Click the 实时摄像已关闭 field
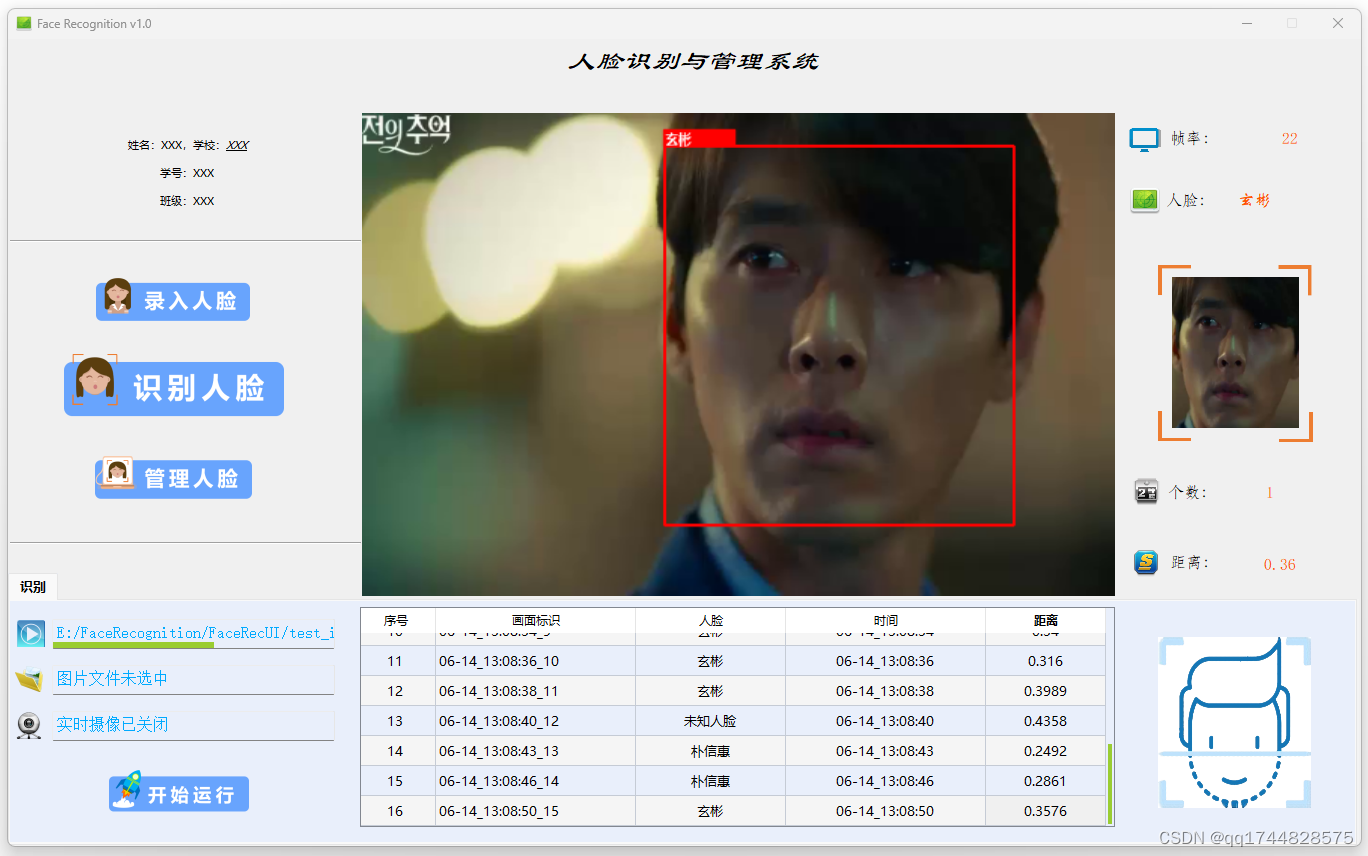This screenshot has height=856, width=1368. coord(194,725)
